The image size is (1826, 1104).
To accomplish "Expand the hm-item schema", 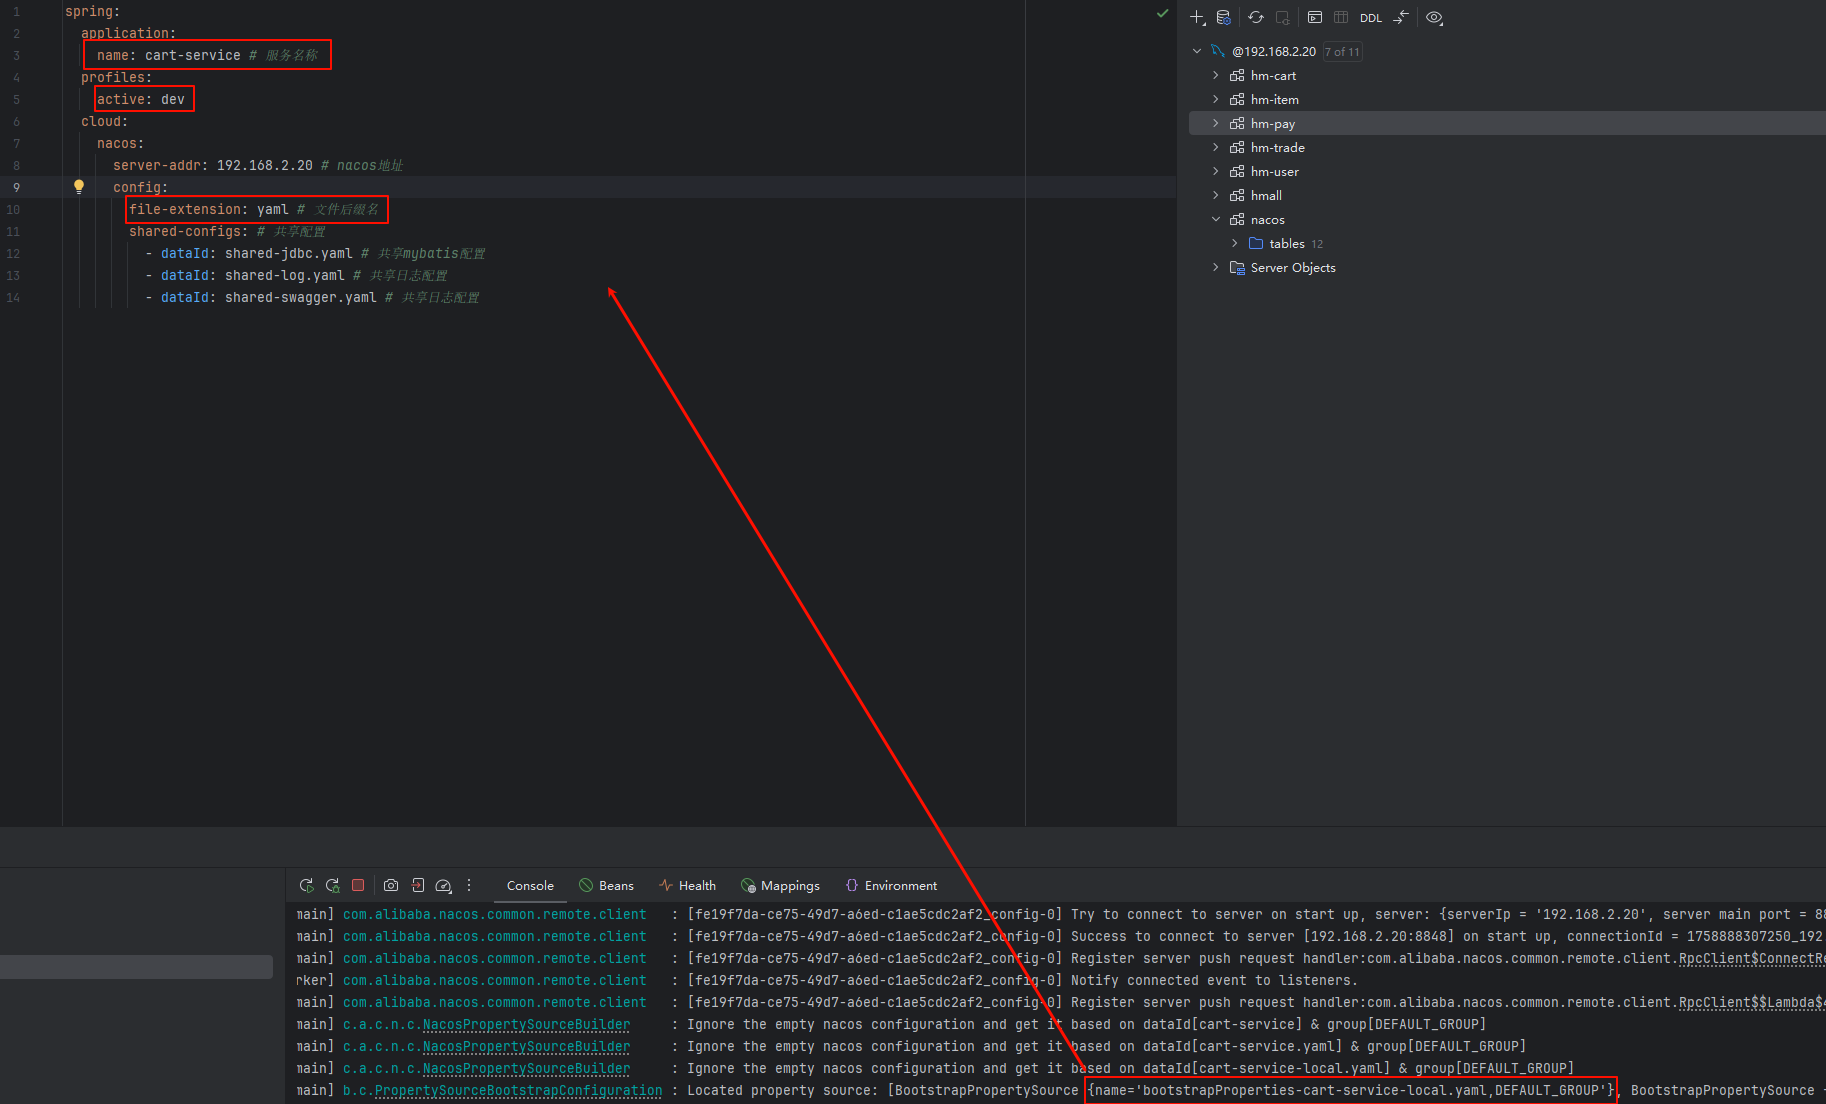I will tap(1216, 99).
